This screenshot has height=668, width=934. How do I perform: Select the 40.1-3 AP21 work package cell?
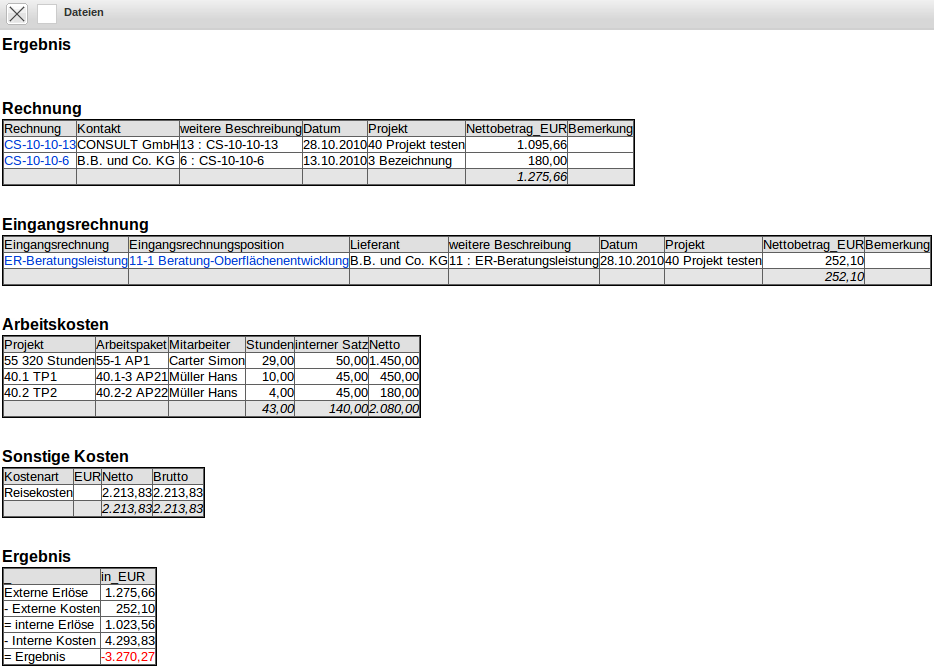[131, 377]
